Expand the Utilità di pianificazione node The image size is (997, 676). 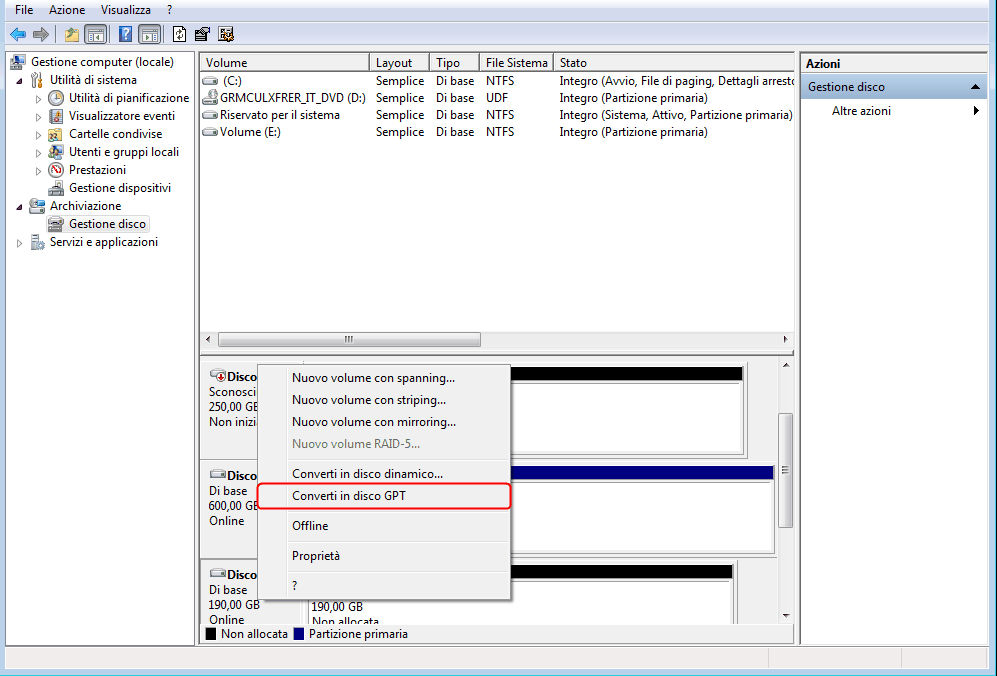(x=38, y=99)
